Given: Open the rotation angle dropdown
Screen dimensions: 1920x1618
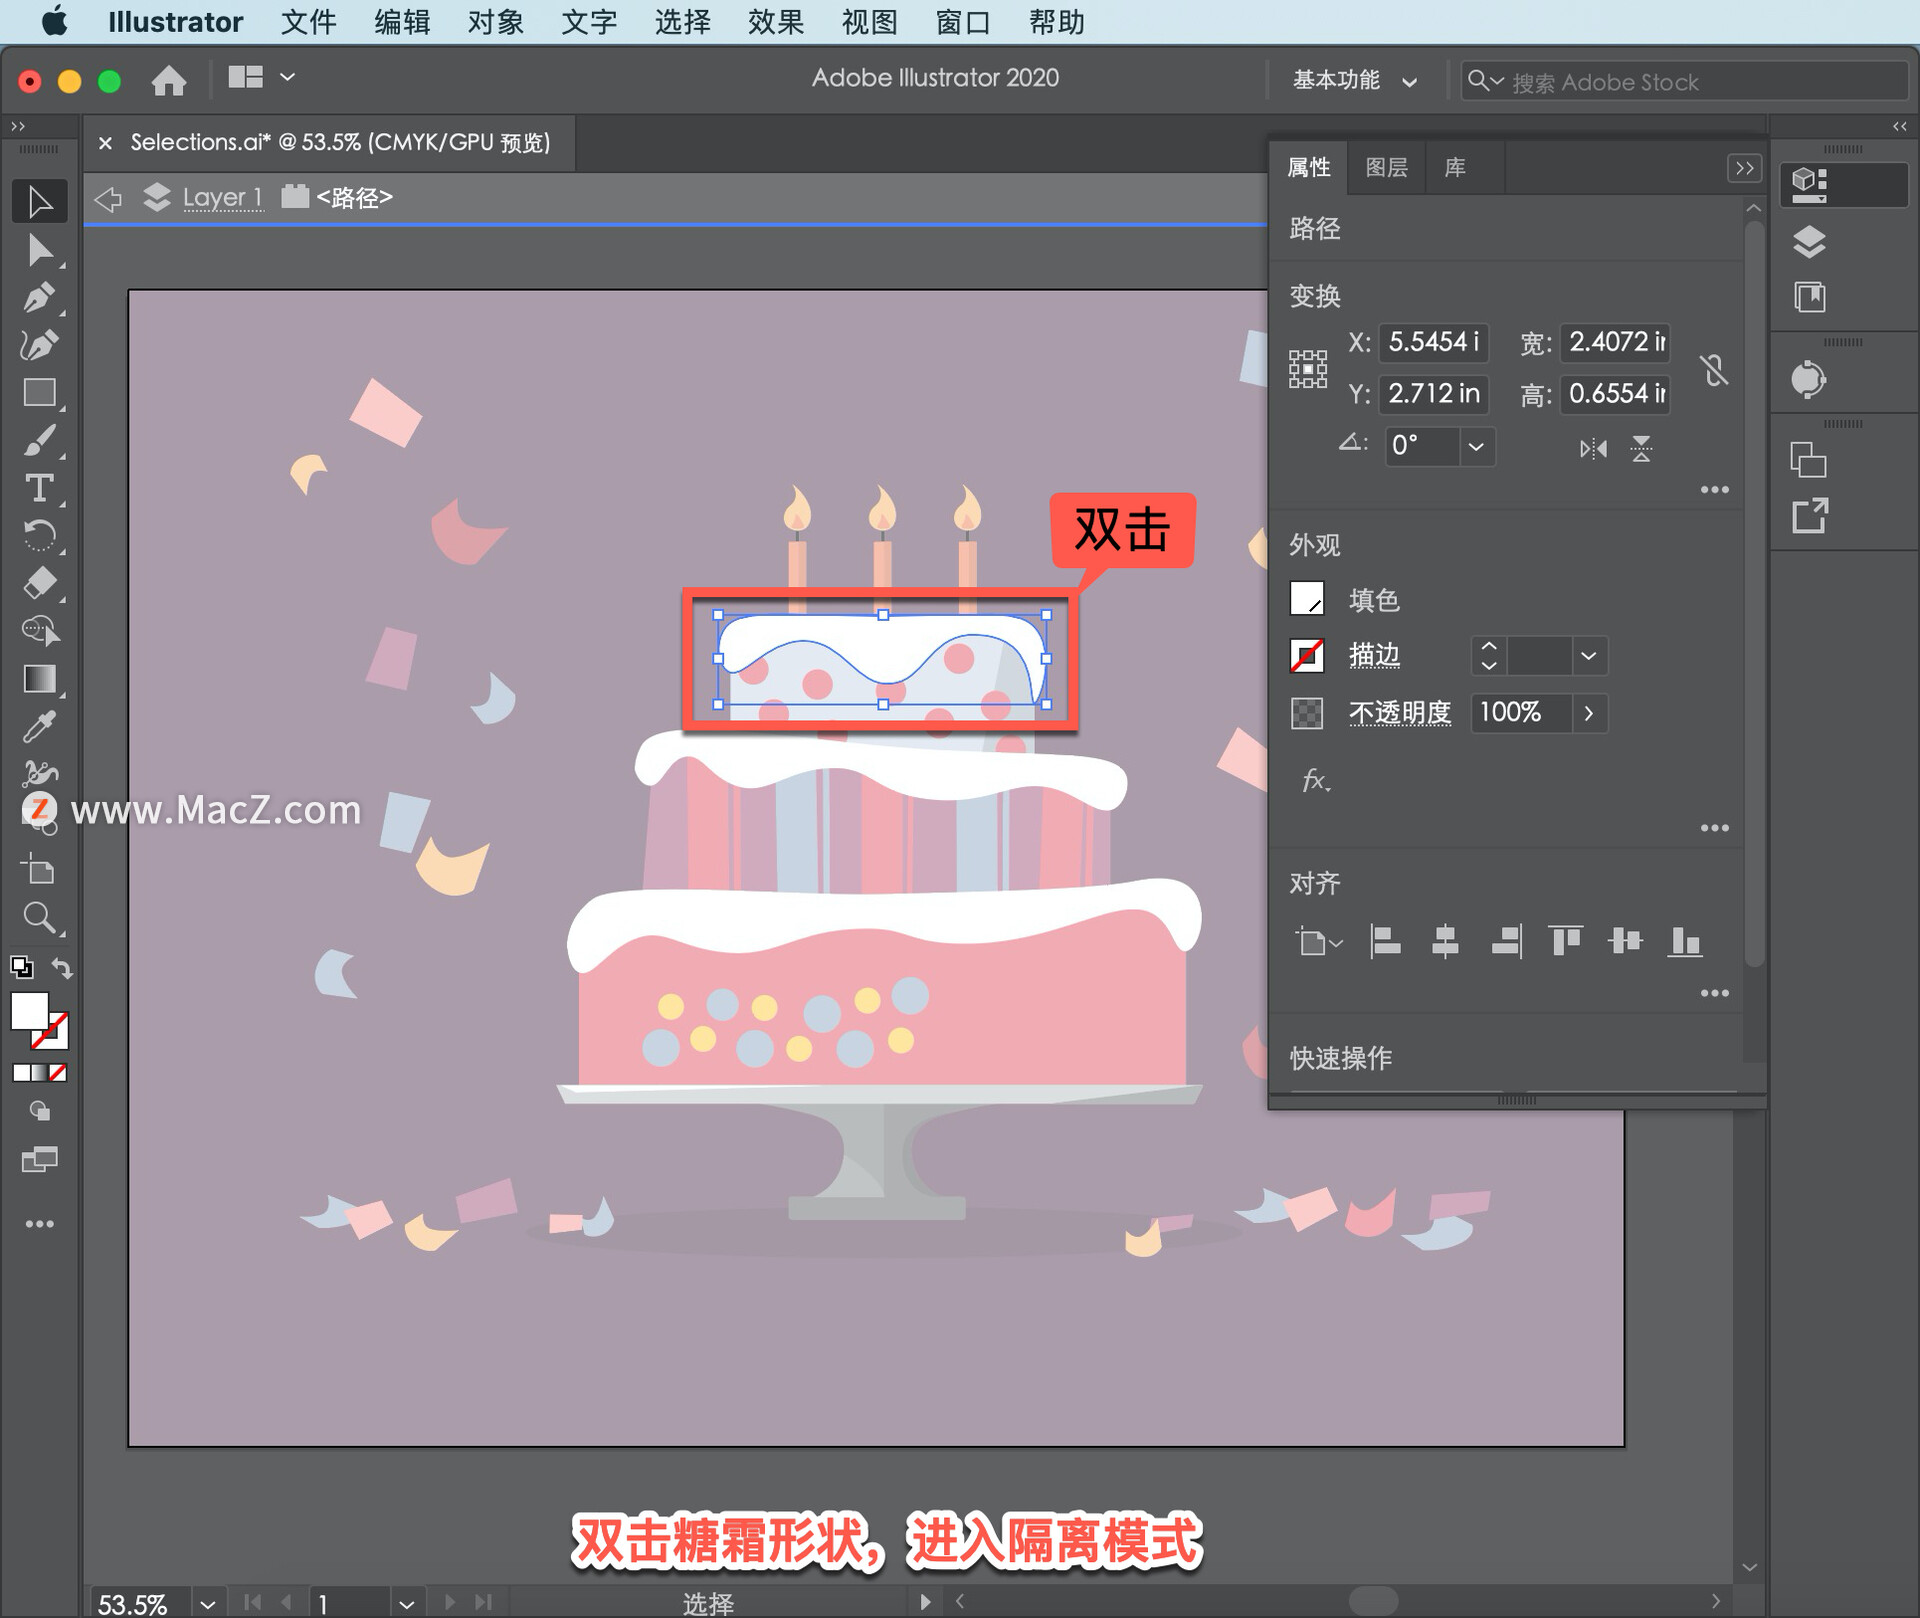Looking at the screenshot, I should [1476, 446].
